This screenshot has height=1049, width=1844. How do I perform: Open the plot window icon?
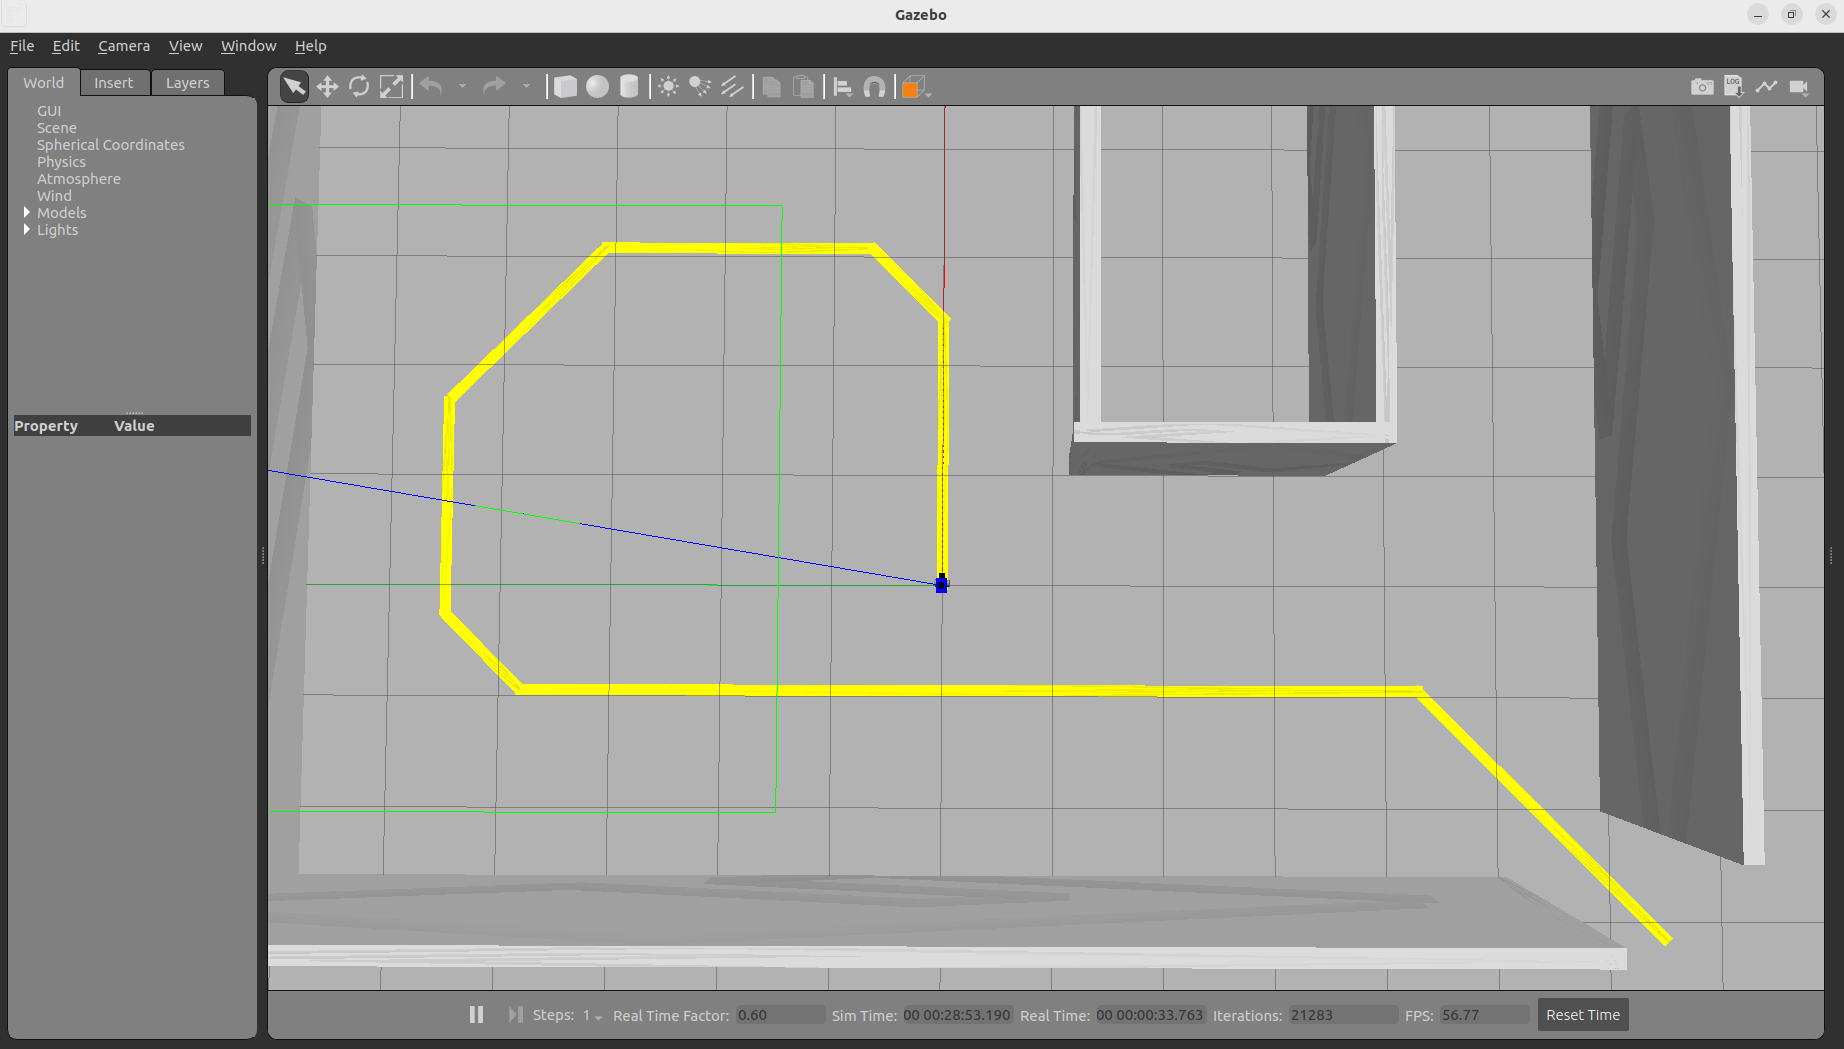1766,87
